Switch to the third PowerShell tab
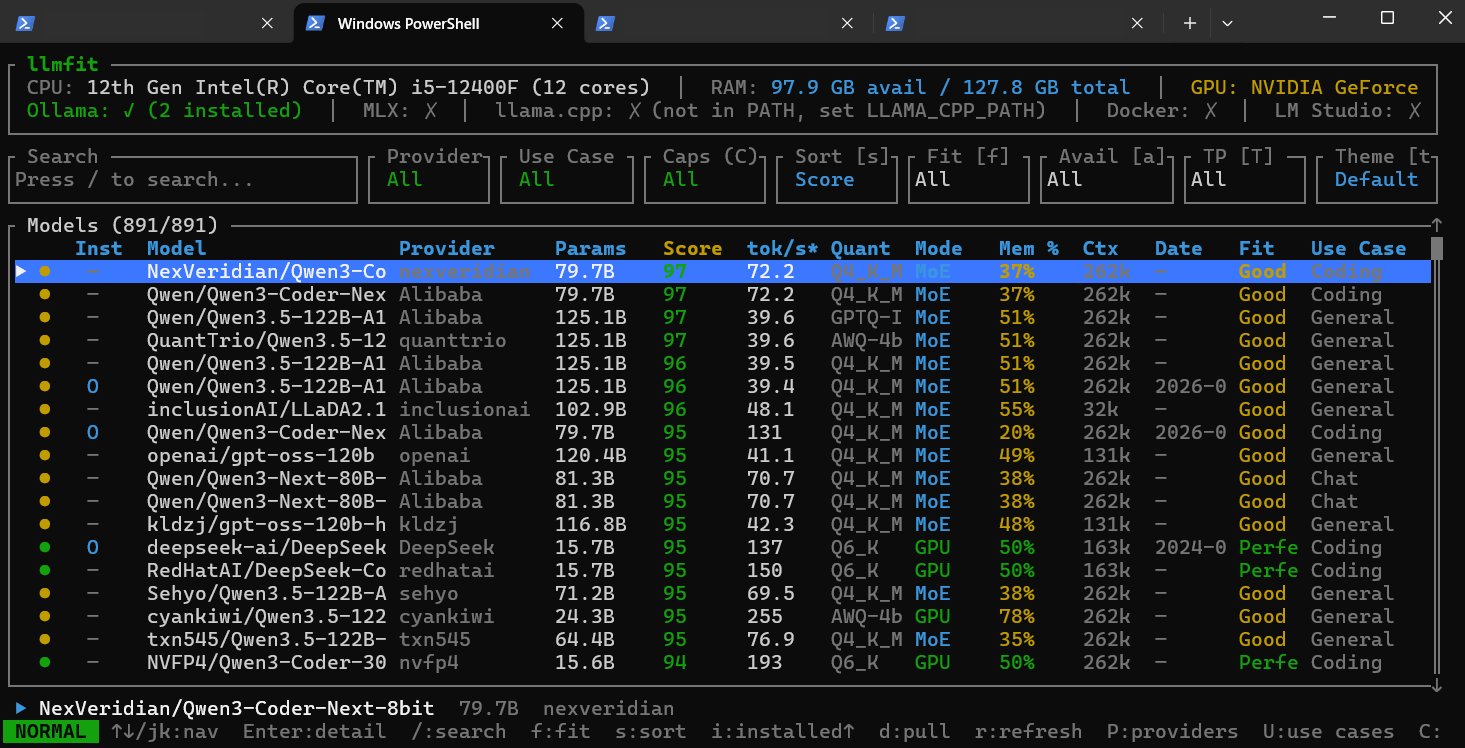The height and width of the screenshot is (748, 1465). [x=727, y=23]
